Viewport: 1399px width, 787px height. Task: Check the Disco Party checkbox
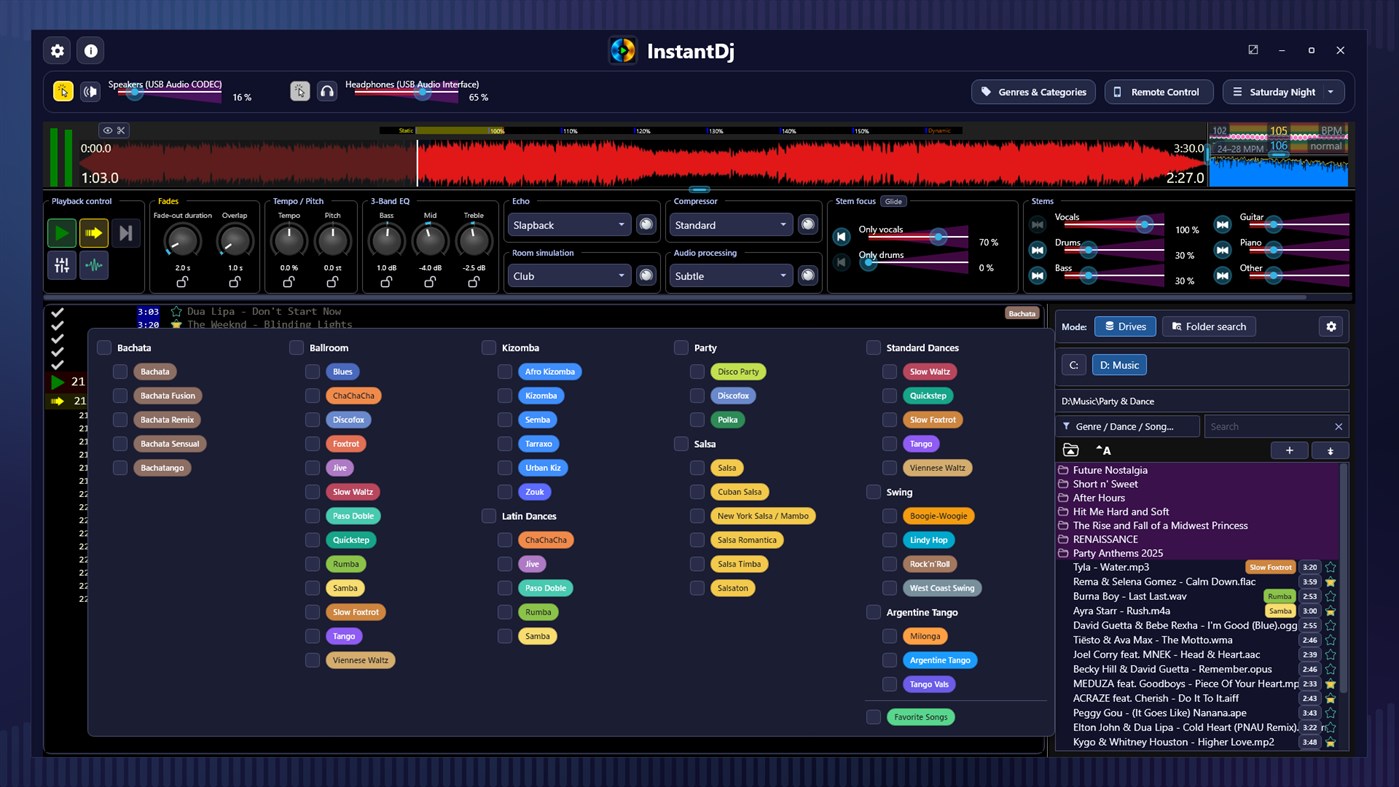click(696, 372)
